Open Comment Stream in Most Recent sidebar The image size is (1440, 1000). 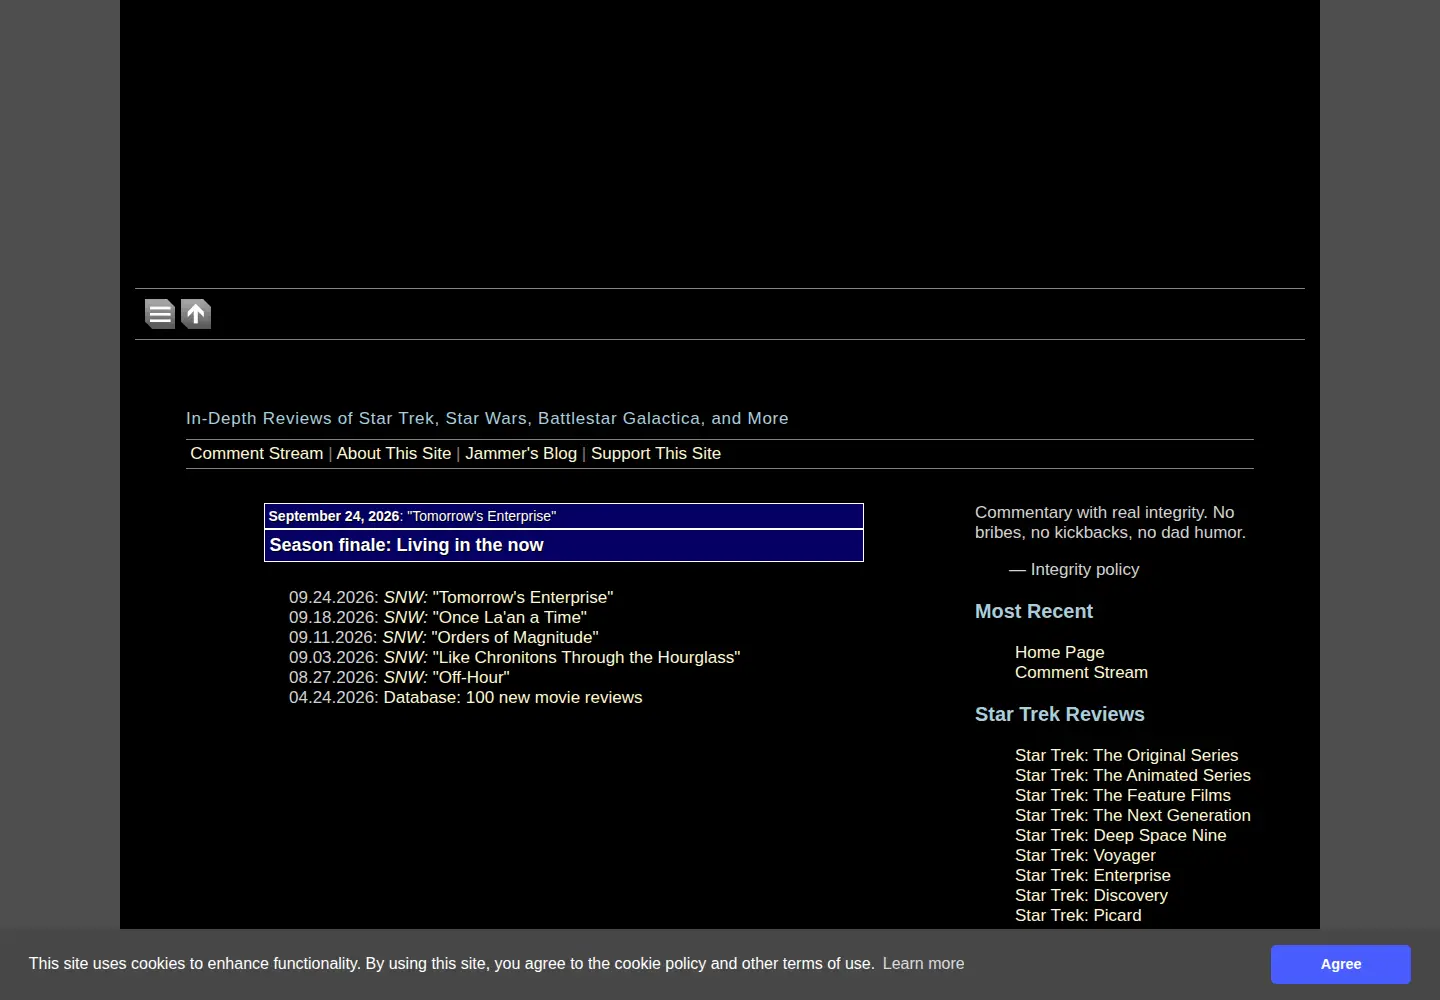[1081, 672]
